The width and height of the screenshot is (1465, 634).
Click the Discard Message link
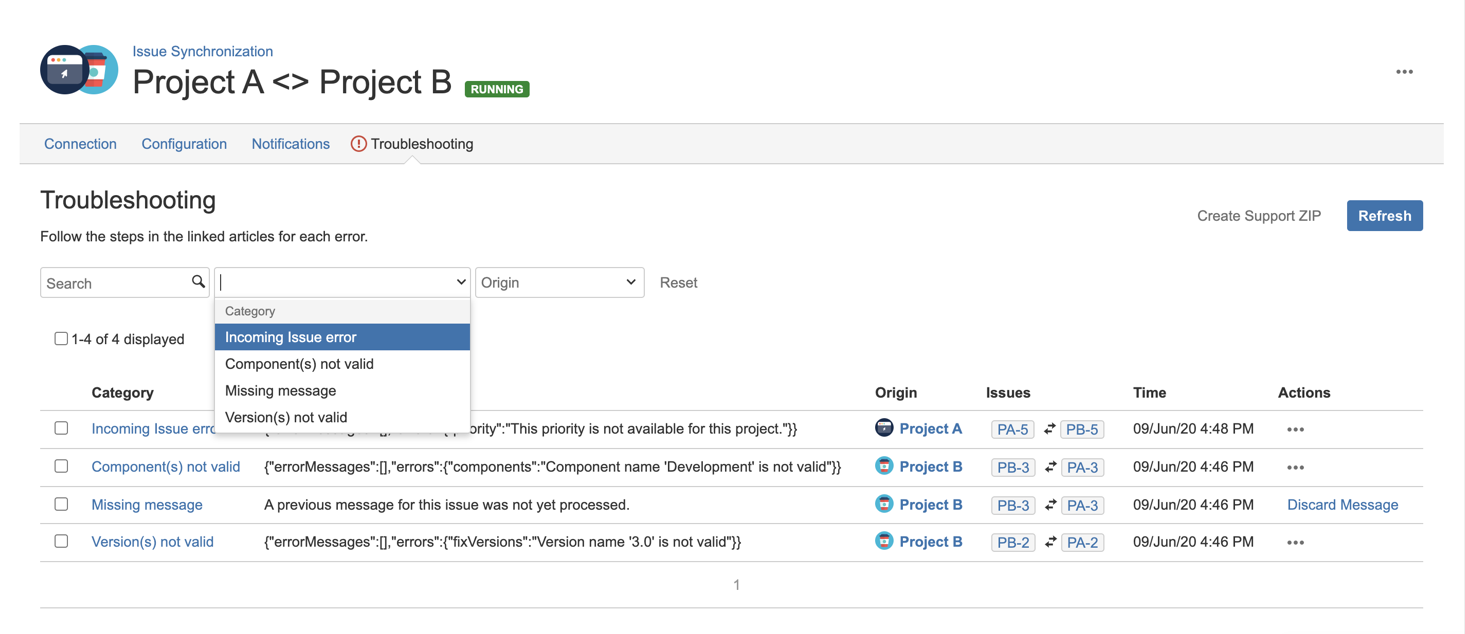pos(1342,505)
